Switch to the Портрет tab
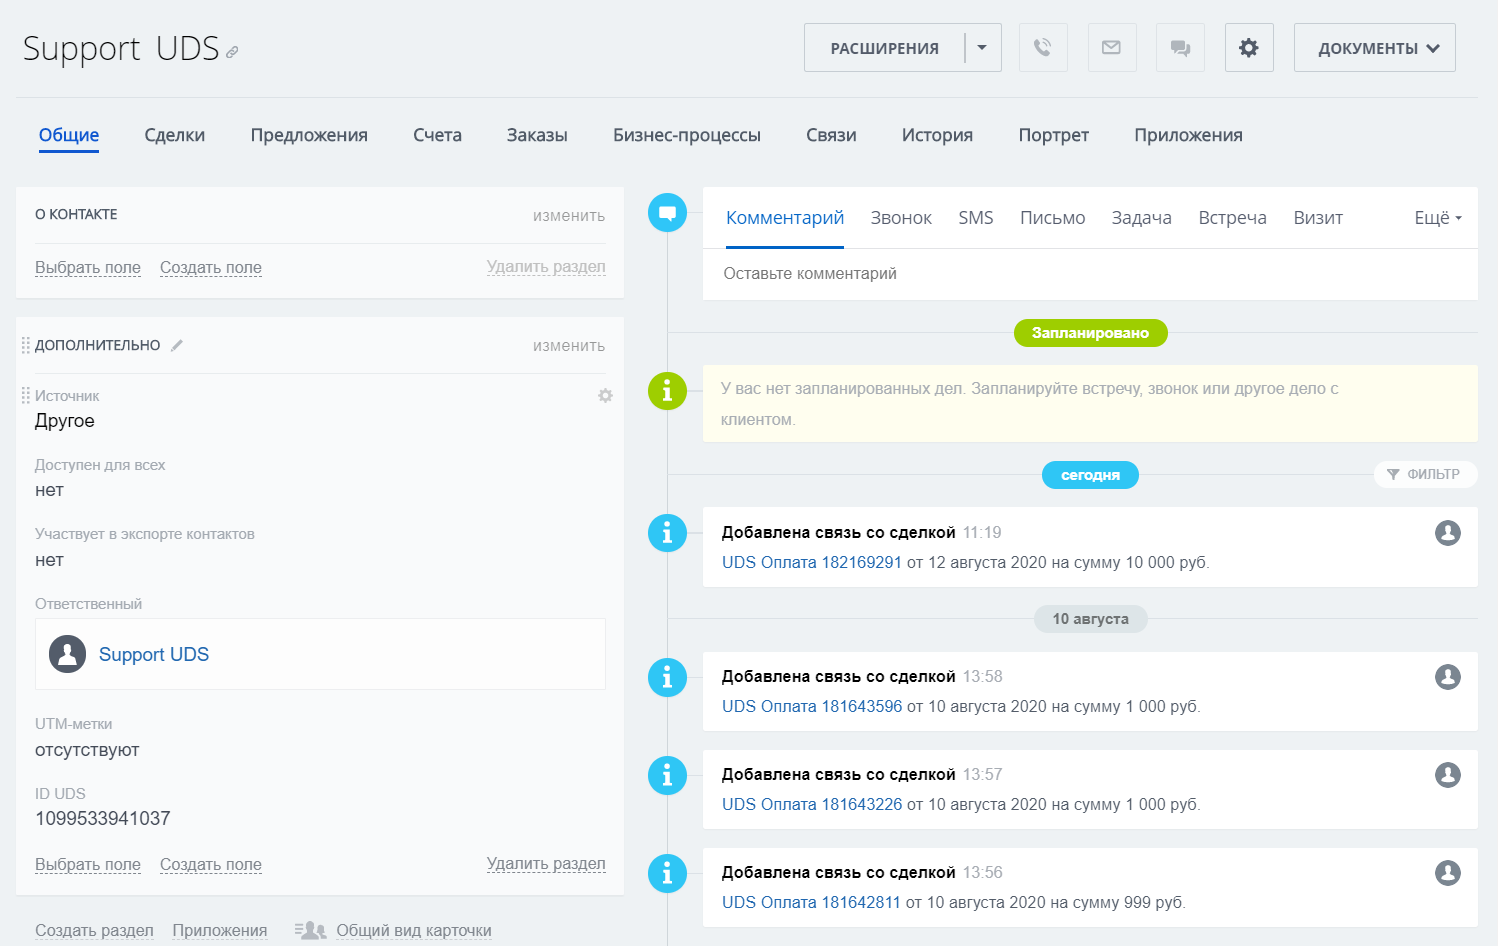 point(1053,135)
